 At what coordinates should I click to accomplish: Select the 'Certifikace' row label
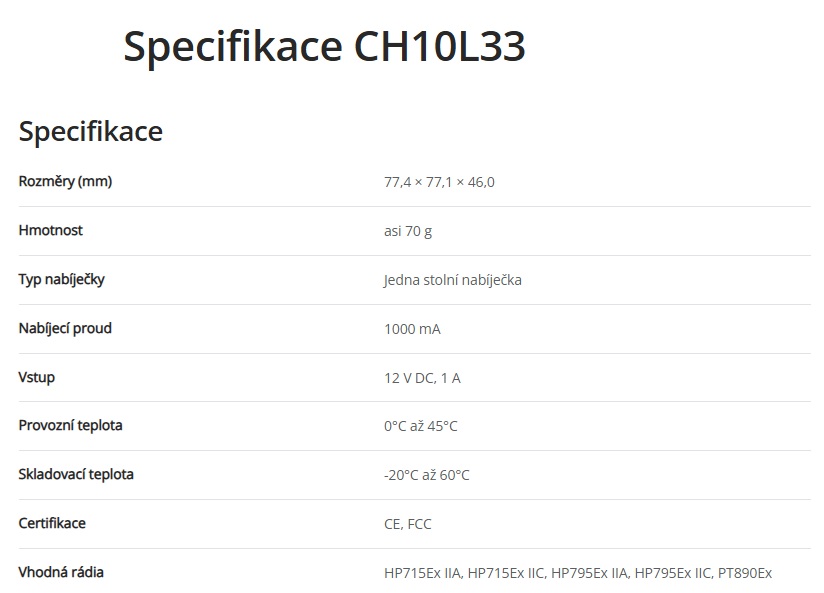click(52, 523)
